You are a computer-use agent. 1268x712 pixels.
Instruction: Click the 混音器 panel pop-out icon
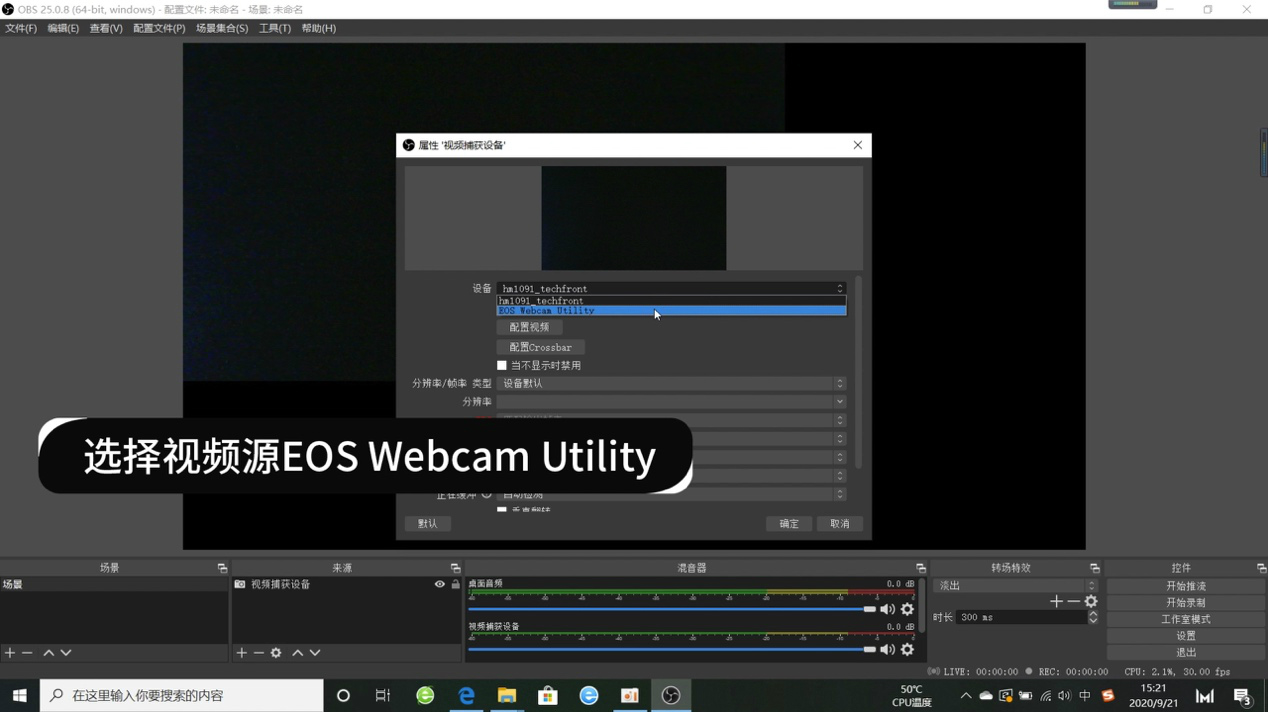coord(920,567)
